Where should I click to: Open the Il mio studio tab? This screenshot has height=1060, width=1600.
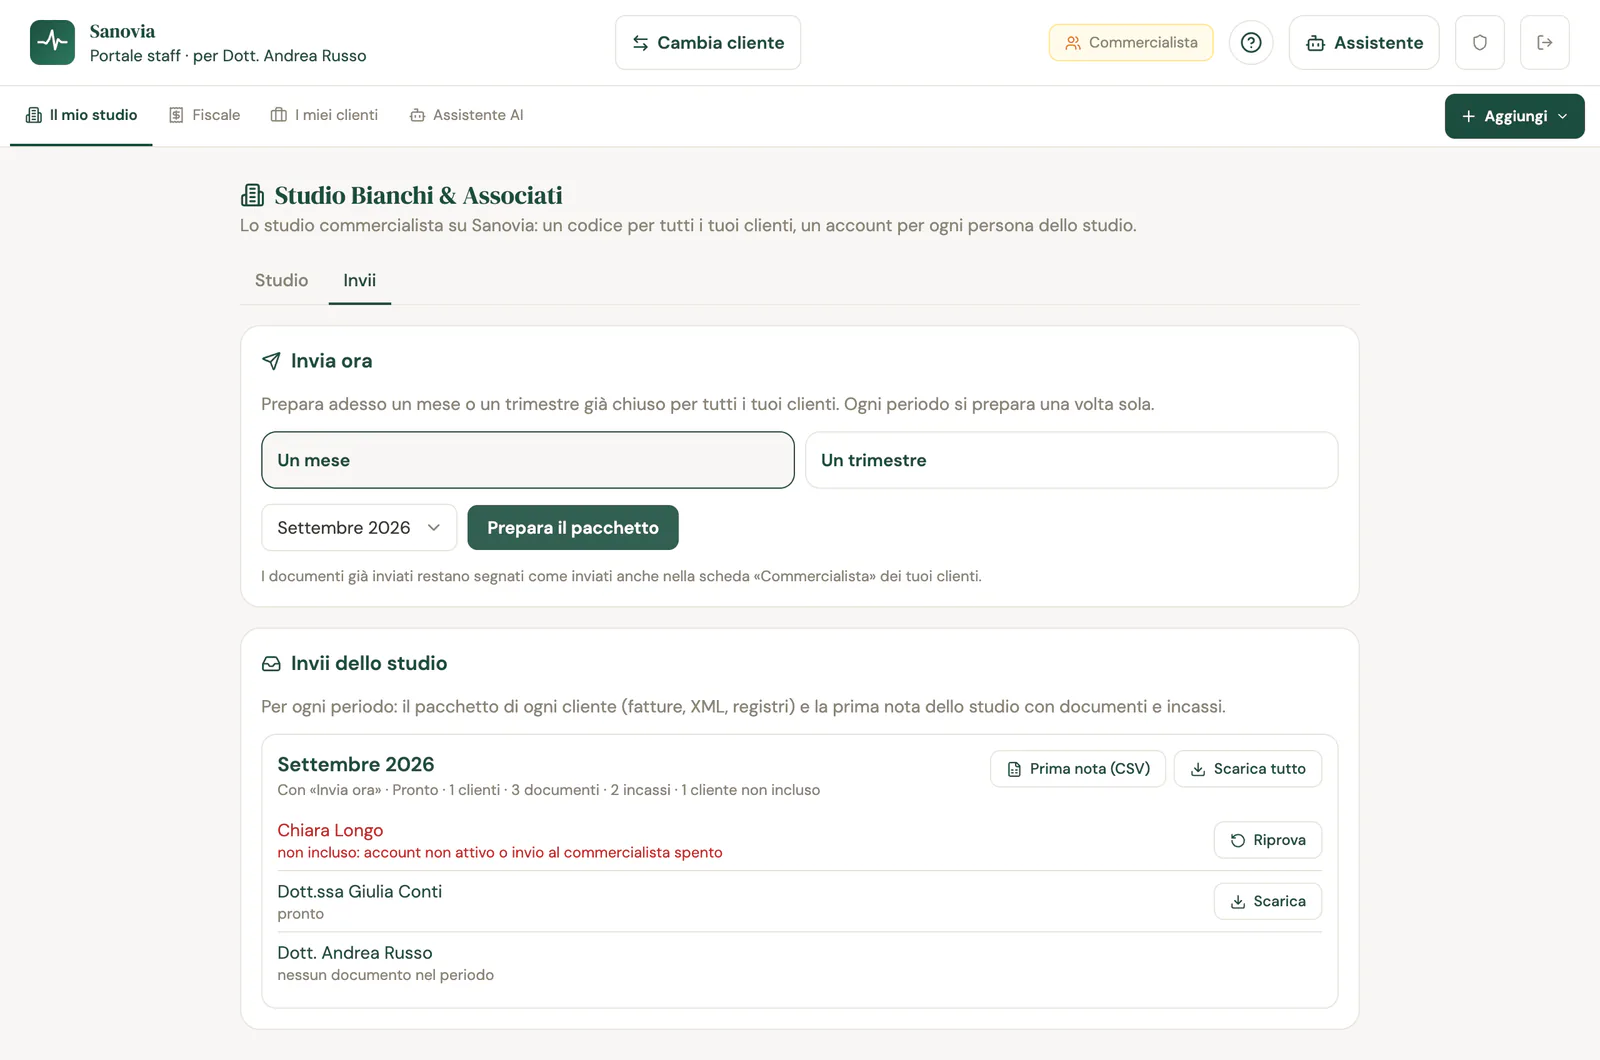81,115
